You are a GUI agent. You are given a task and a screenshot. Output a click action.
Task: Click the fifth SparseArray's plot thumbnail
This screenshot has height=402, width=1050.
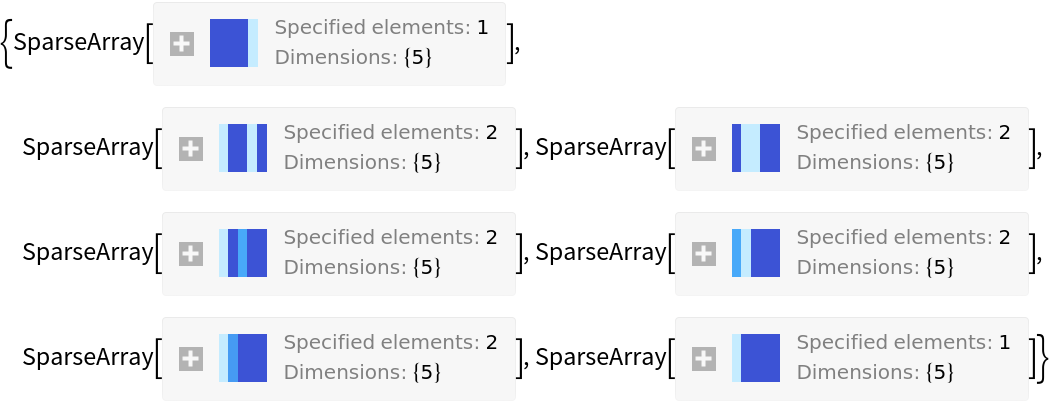click(756, 253)
